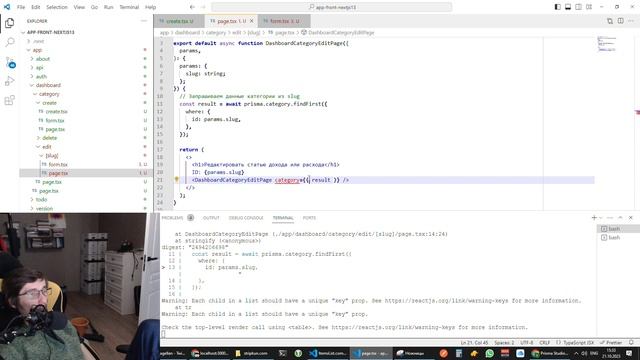Image resolution: width=640 pixels, height=360 pixels.
Task: Open the File menu
Action: coord(21,7)
